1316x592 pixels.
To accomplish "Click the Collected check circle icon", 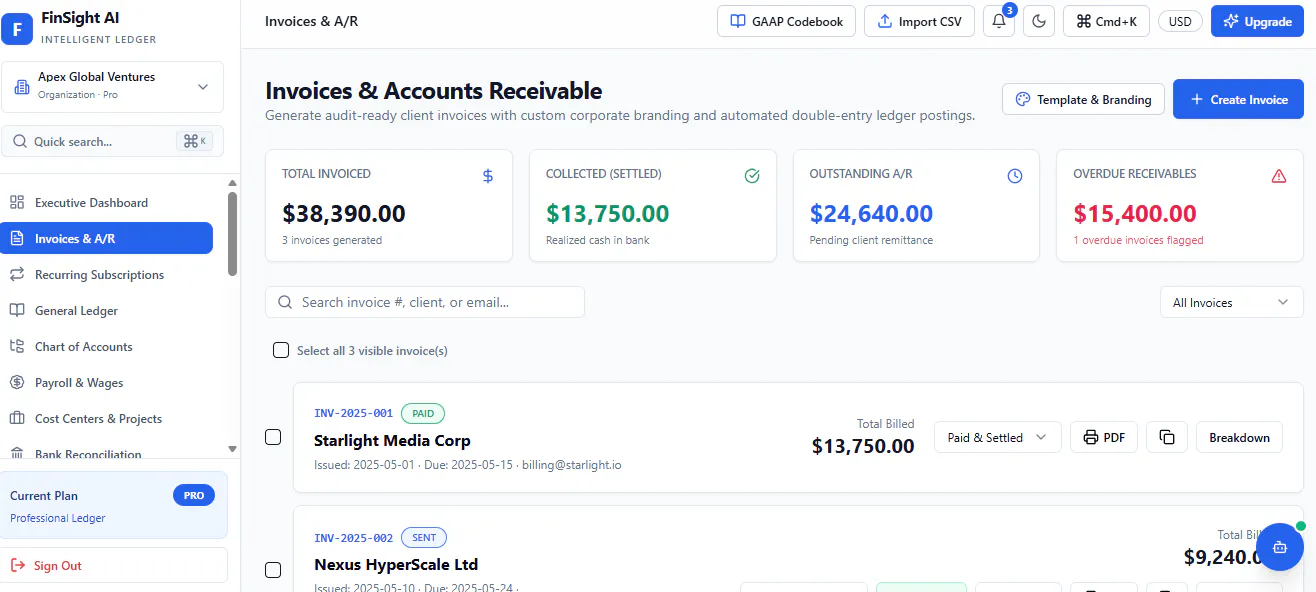I will point(752,176).
